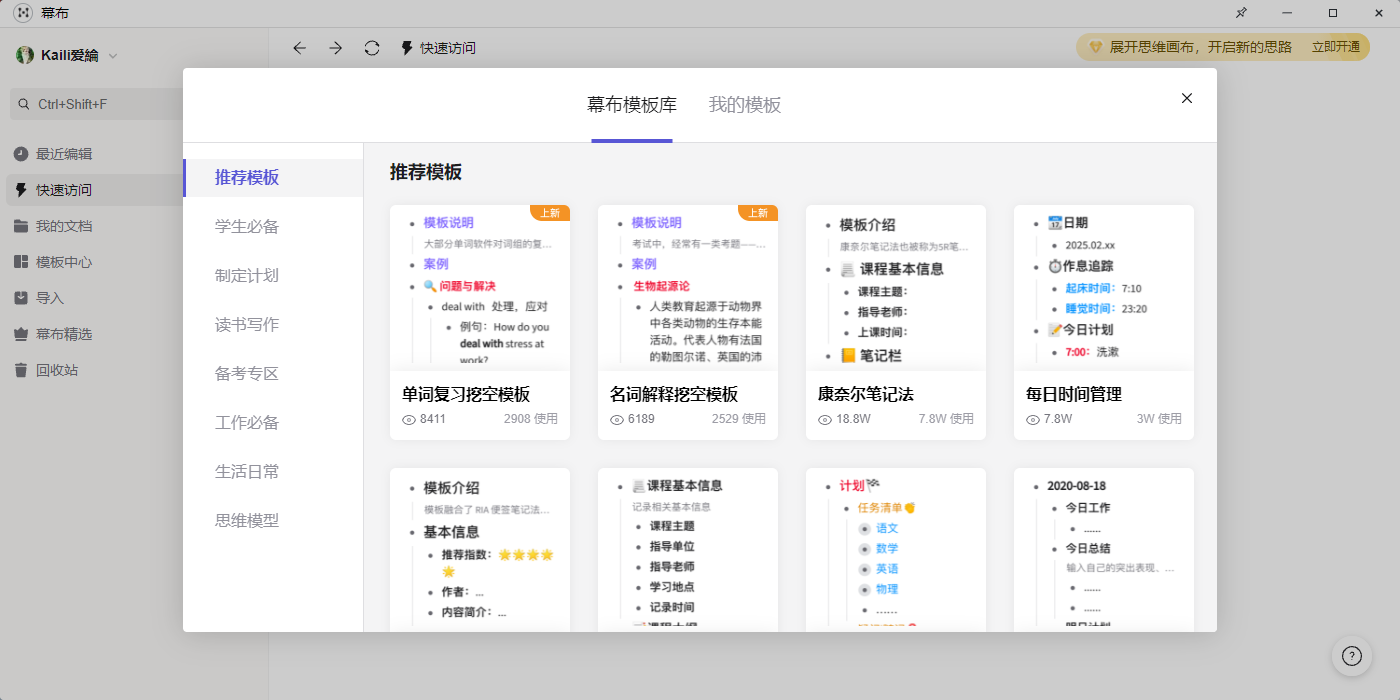Open the 单词复习挖空模板 template
1400x700 pixels.
[479, 320]
